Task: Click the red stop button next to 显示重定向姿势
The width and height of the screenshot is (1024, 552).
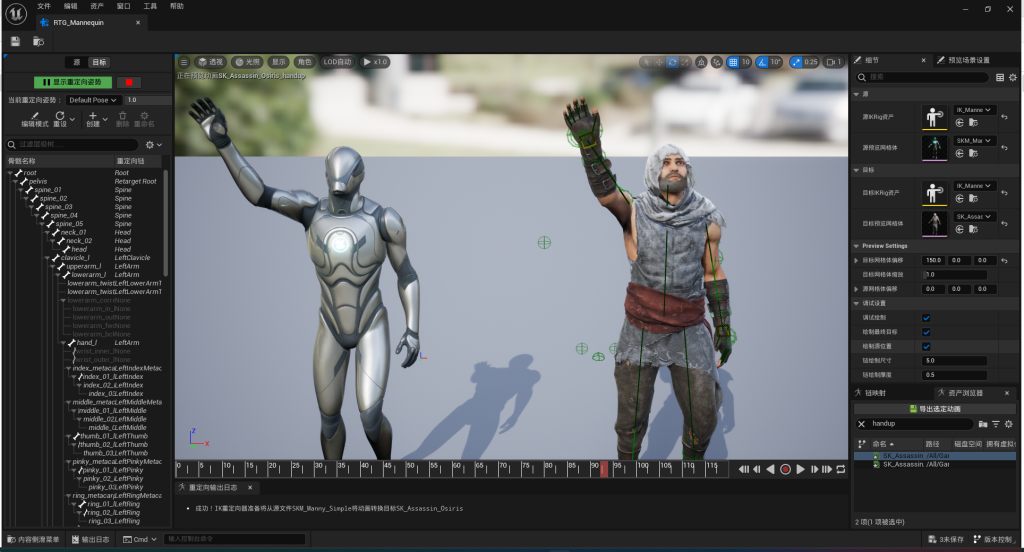Action: [x=129, y=82]
